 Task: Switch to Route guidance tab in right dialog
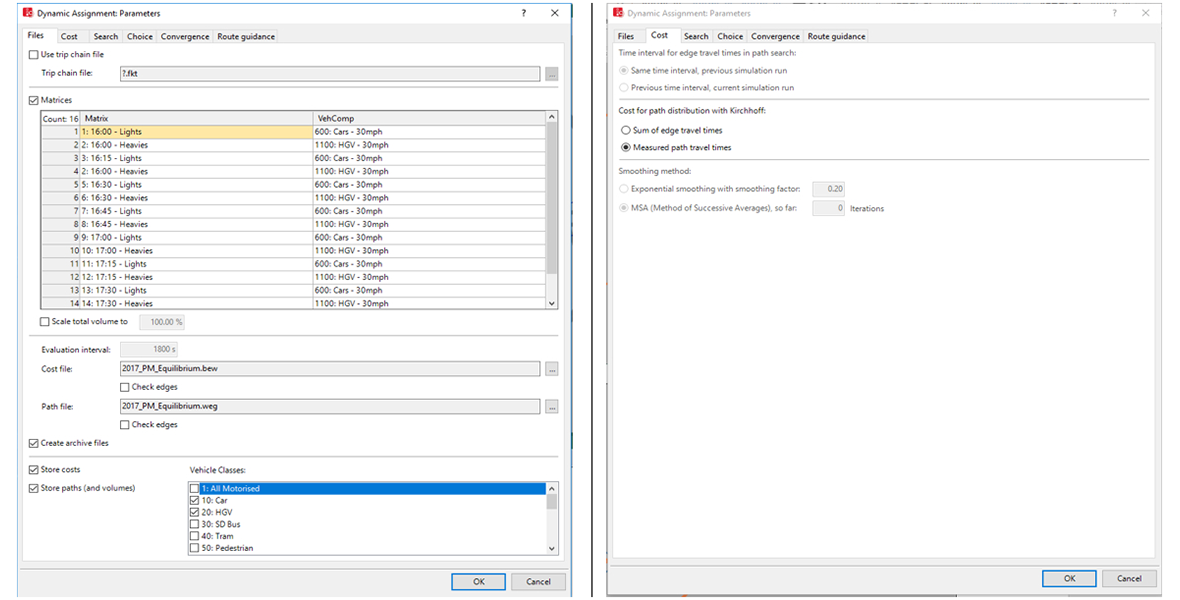(836, 36)
